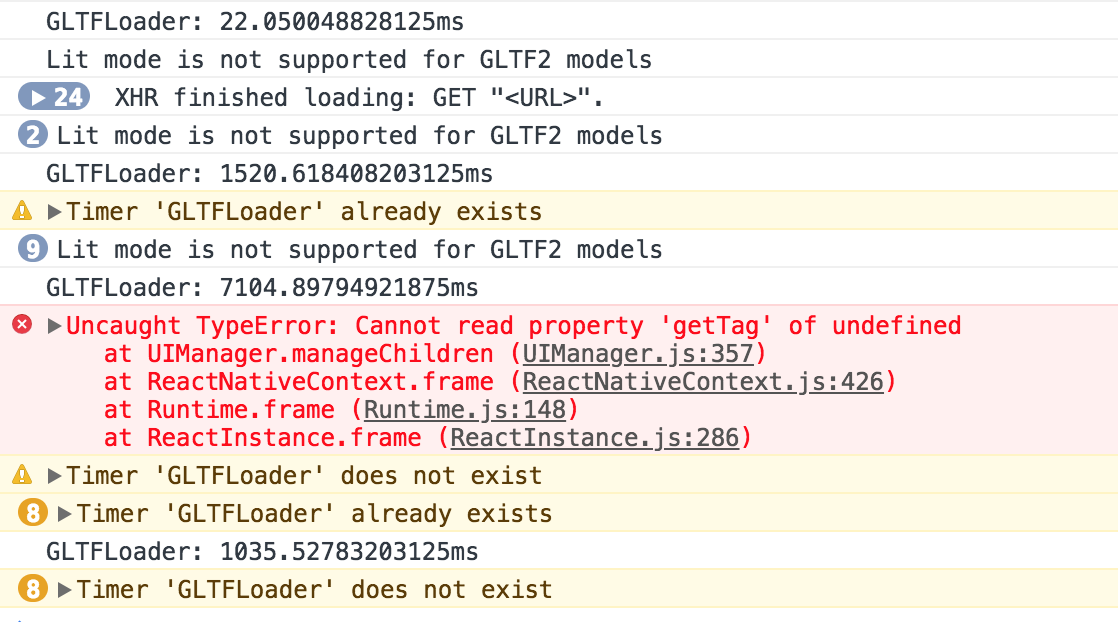
Task: Click the '8' badge on 'Timer does not exist'
Action: (33, 590)
